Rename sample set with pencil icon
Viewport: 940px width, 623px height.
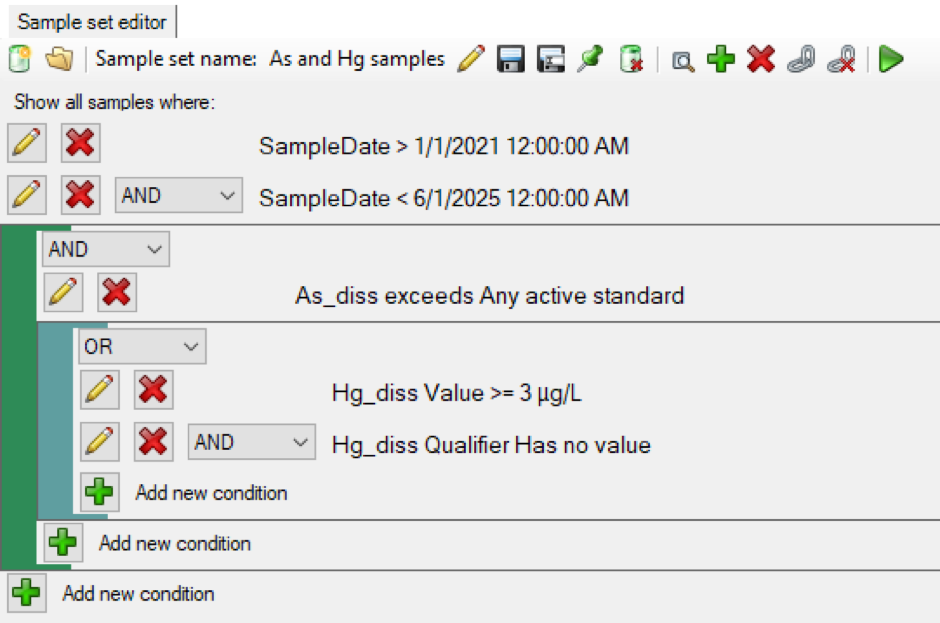471,59
